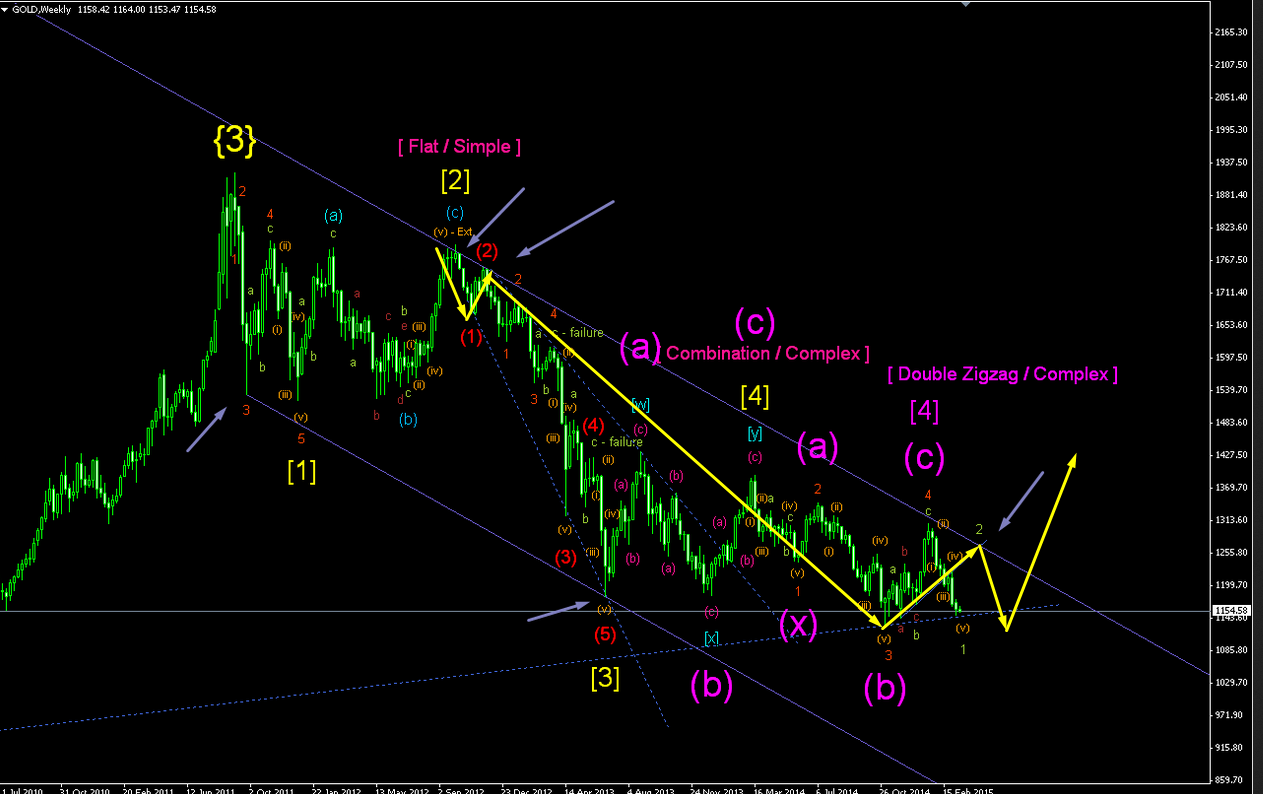Screen dimensions: 1263x794
Task: Click the 15 Feb 2015 date on the time axis
Action: (969, 790)
